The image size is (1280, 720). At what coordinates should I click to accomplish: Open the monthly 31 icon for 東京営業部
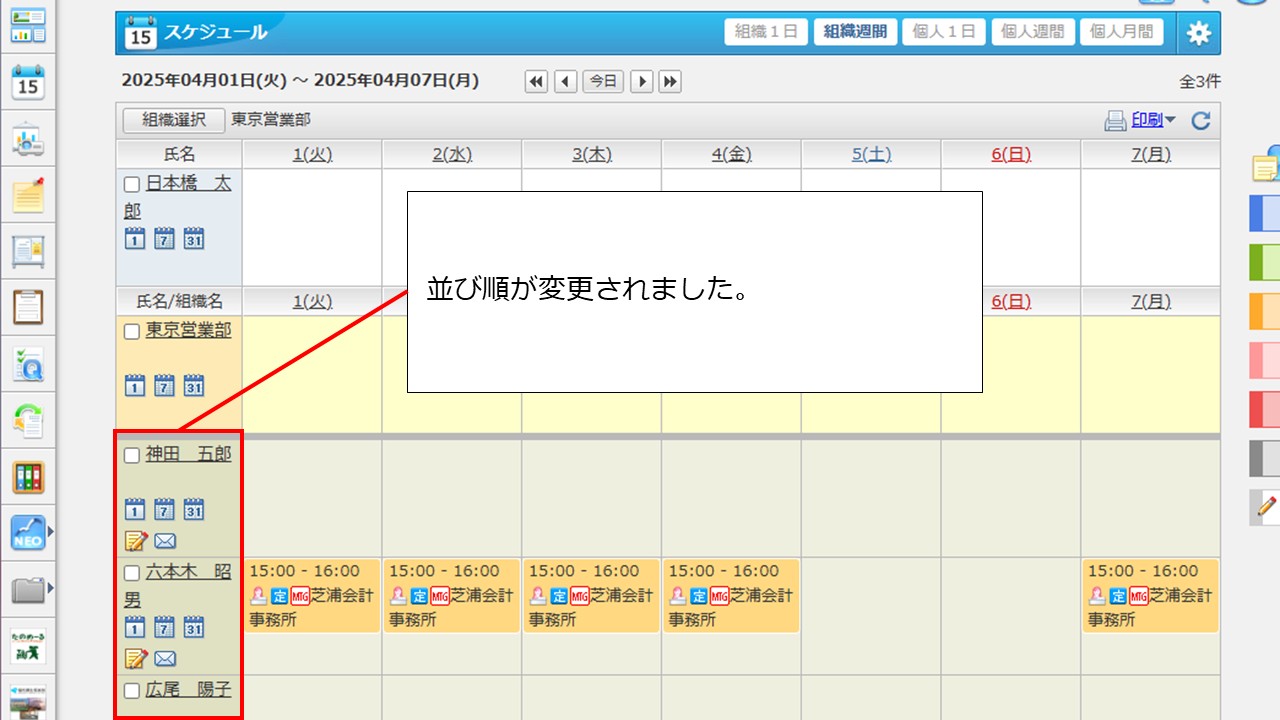click(x=194, y=386)
